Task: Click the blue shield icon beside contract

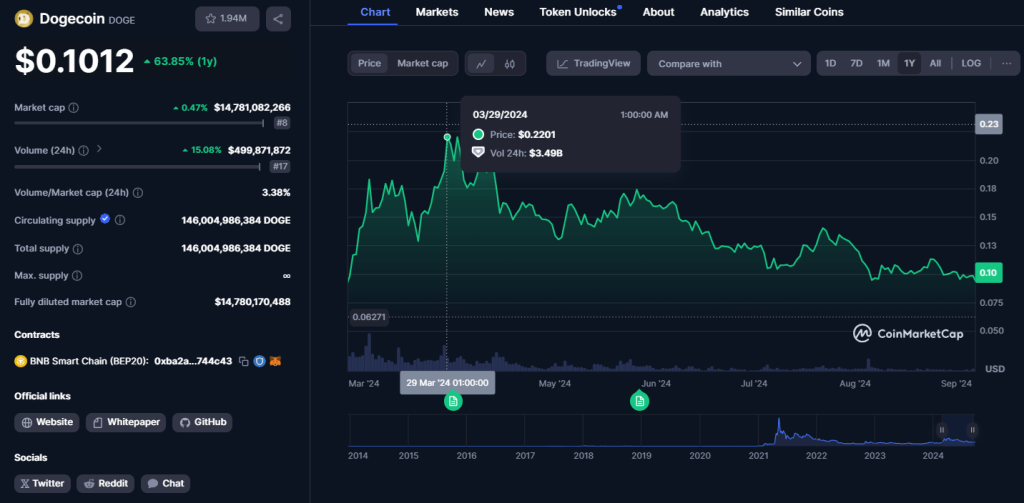Action: [259, 361]
